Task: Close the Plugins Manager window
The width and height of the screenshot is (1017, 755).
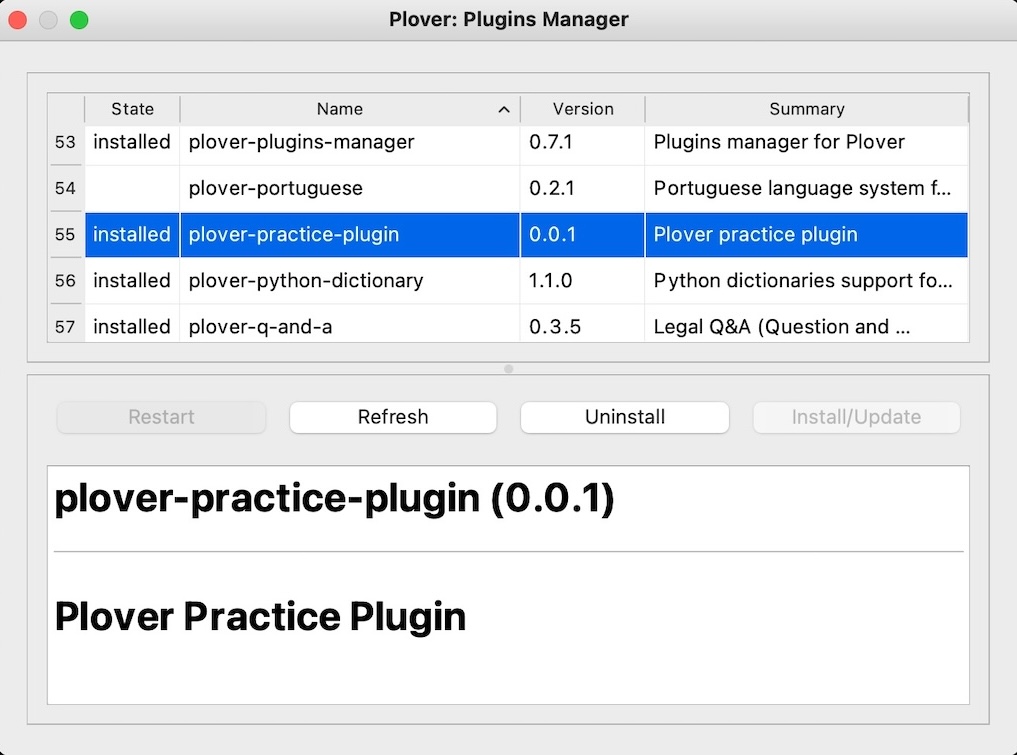Action: 18,20
